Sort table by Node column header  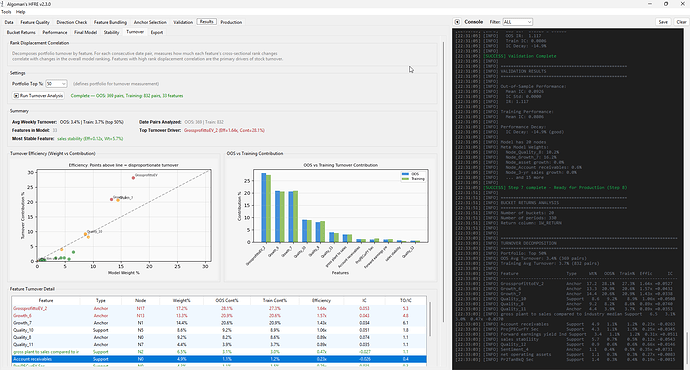pyautogui.click(x=140, y=300)
